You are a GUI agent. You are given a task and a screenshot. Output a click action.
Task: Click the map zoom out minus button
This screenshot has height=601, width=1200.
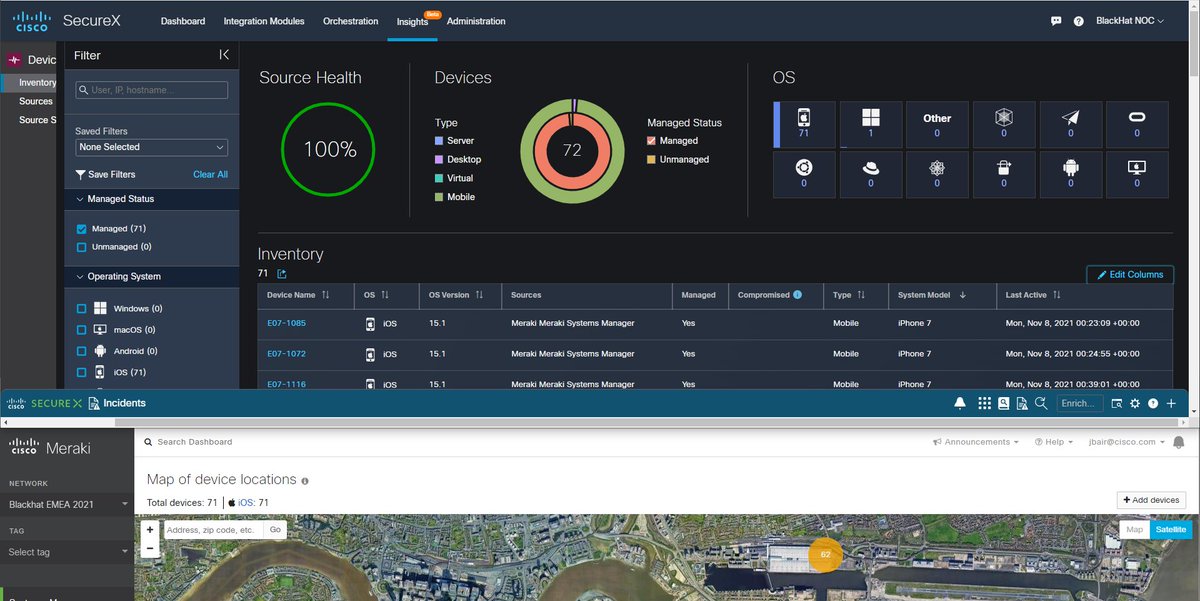pyautogui.click(x=150, y=548)
